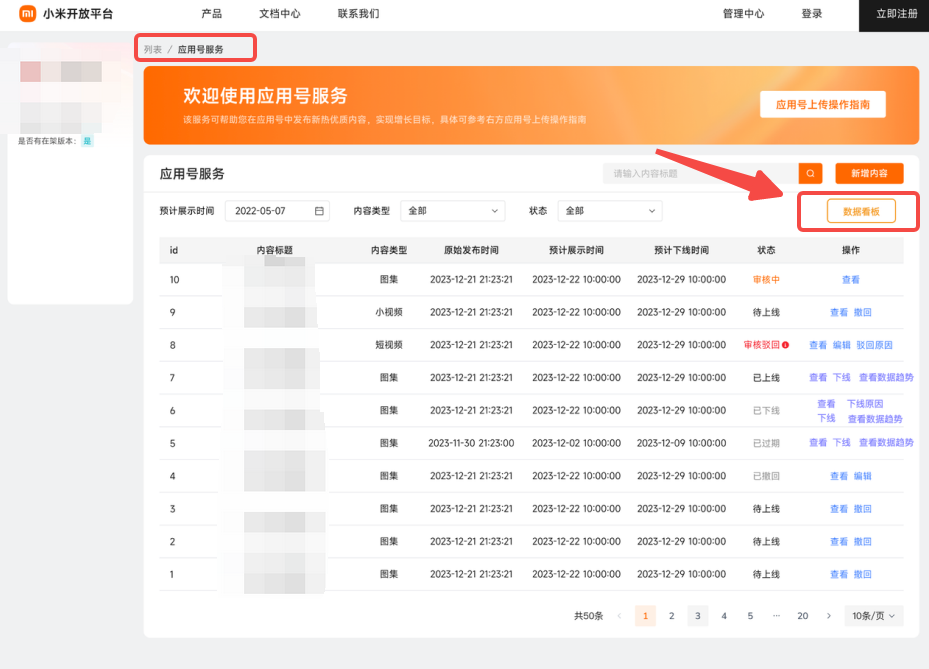The width and height of the screenshot is (929, 669).
Task: Click the 短视频 content type cell
Action: tap(389, 345)
